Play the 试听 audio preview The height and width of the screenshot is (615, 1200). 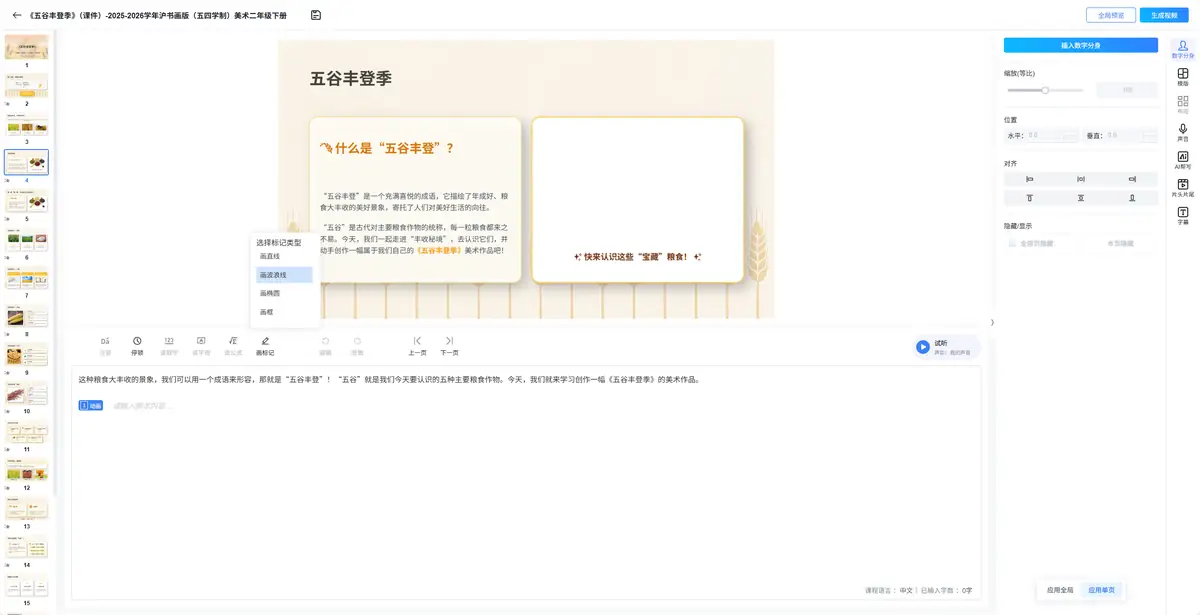pos(922,347)
